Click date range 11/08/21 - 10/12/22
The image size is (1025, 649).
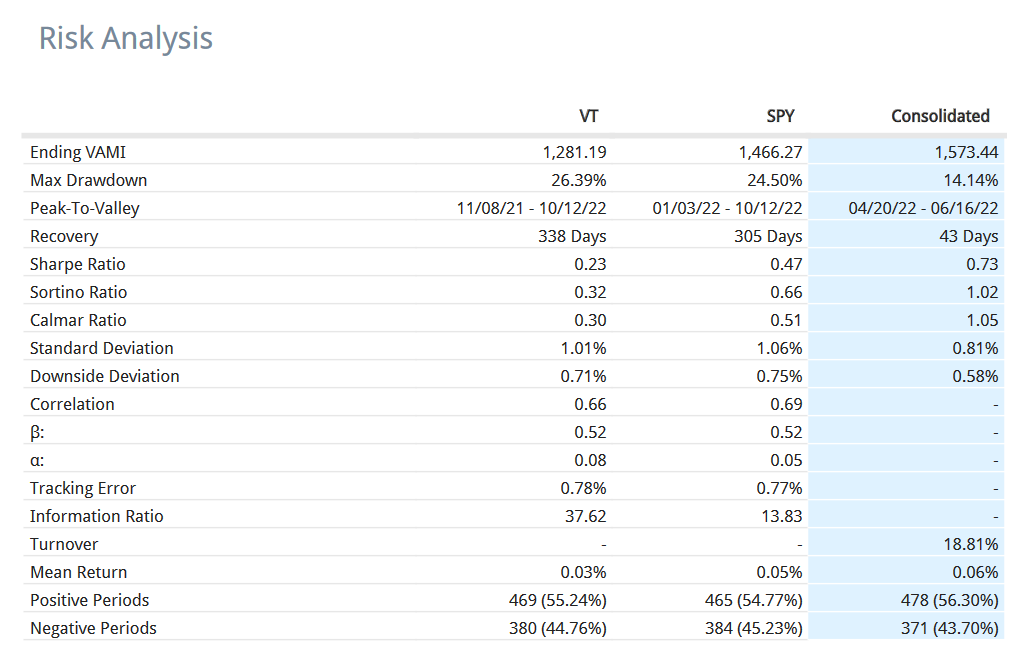click(x=531, y=208)
